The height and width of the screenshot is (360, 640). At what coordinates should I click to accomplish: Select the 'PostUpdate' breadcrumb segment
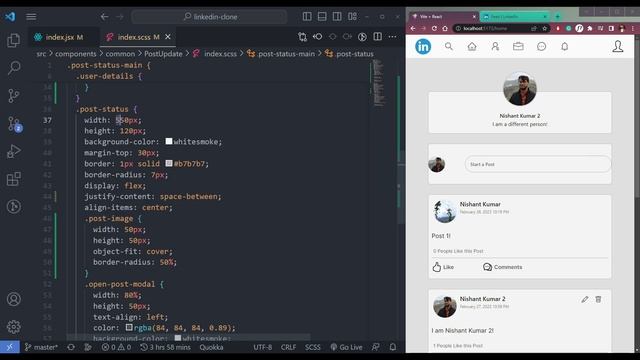[163, 54]
